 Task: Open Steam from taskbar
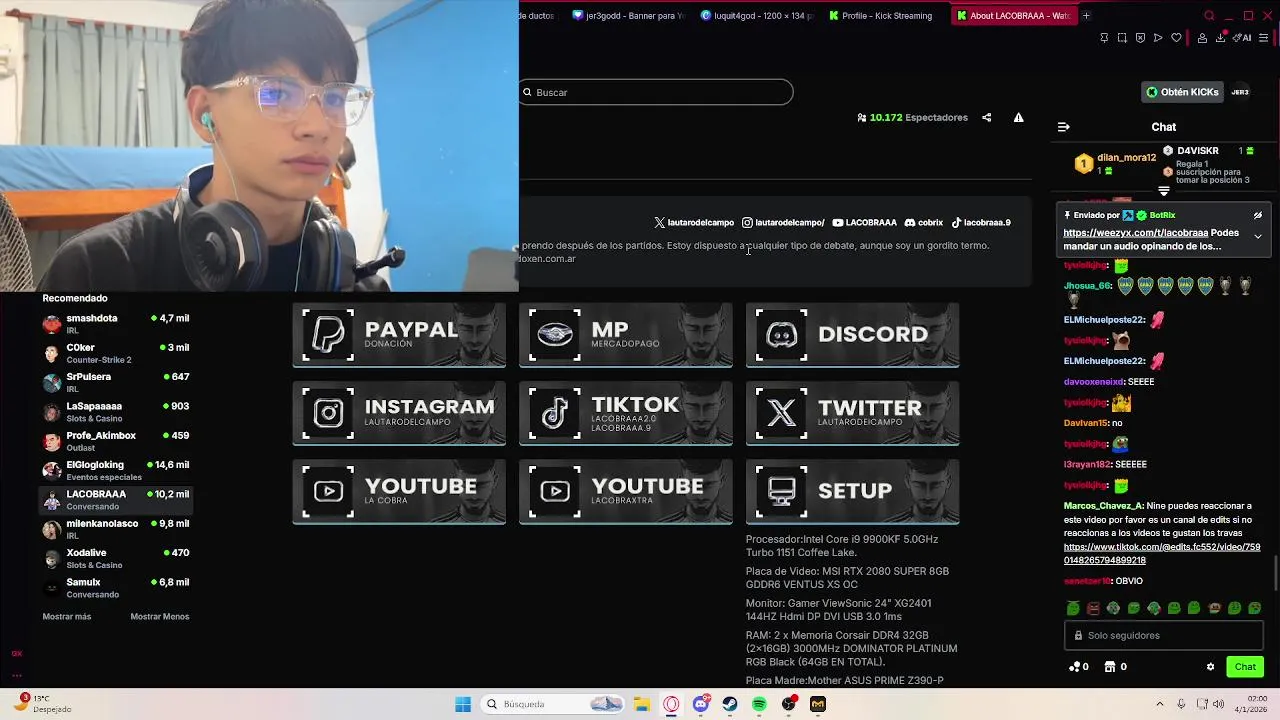pos(730,704)
